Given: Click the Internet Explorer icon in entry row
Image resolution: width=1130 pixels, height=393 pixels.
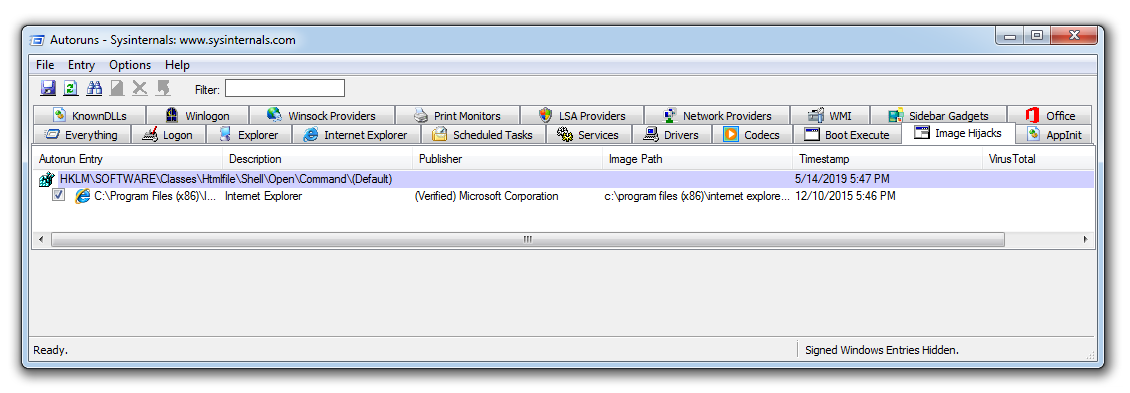Looking at the screenshot, I should tap(83, 195).
